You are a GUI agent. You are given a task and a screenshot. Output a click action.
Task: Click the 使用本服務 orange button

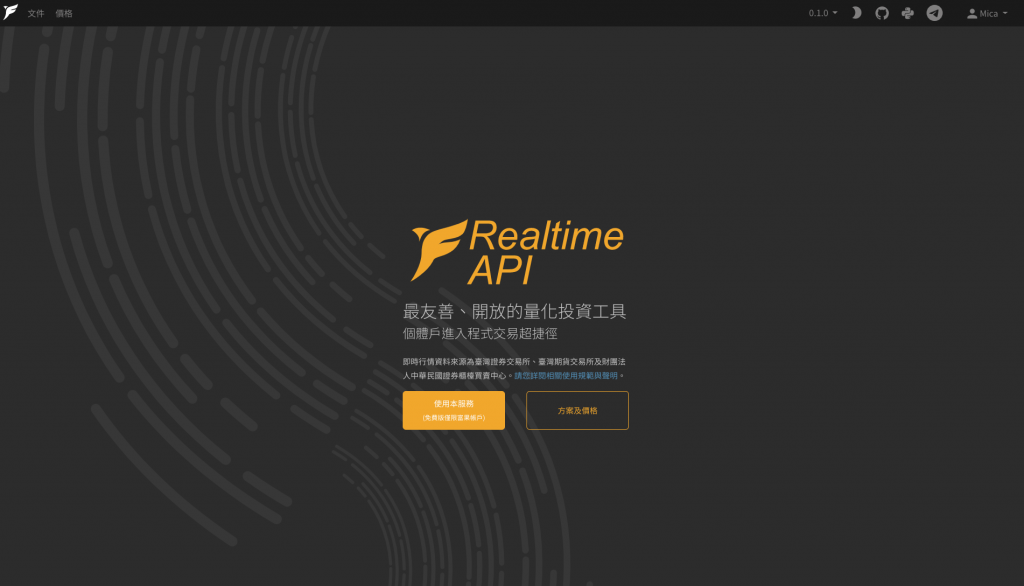coord(454,410)
